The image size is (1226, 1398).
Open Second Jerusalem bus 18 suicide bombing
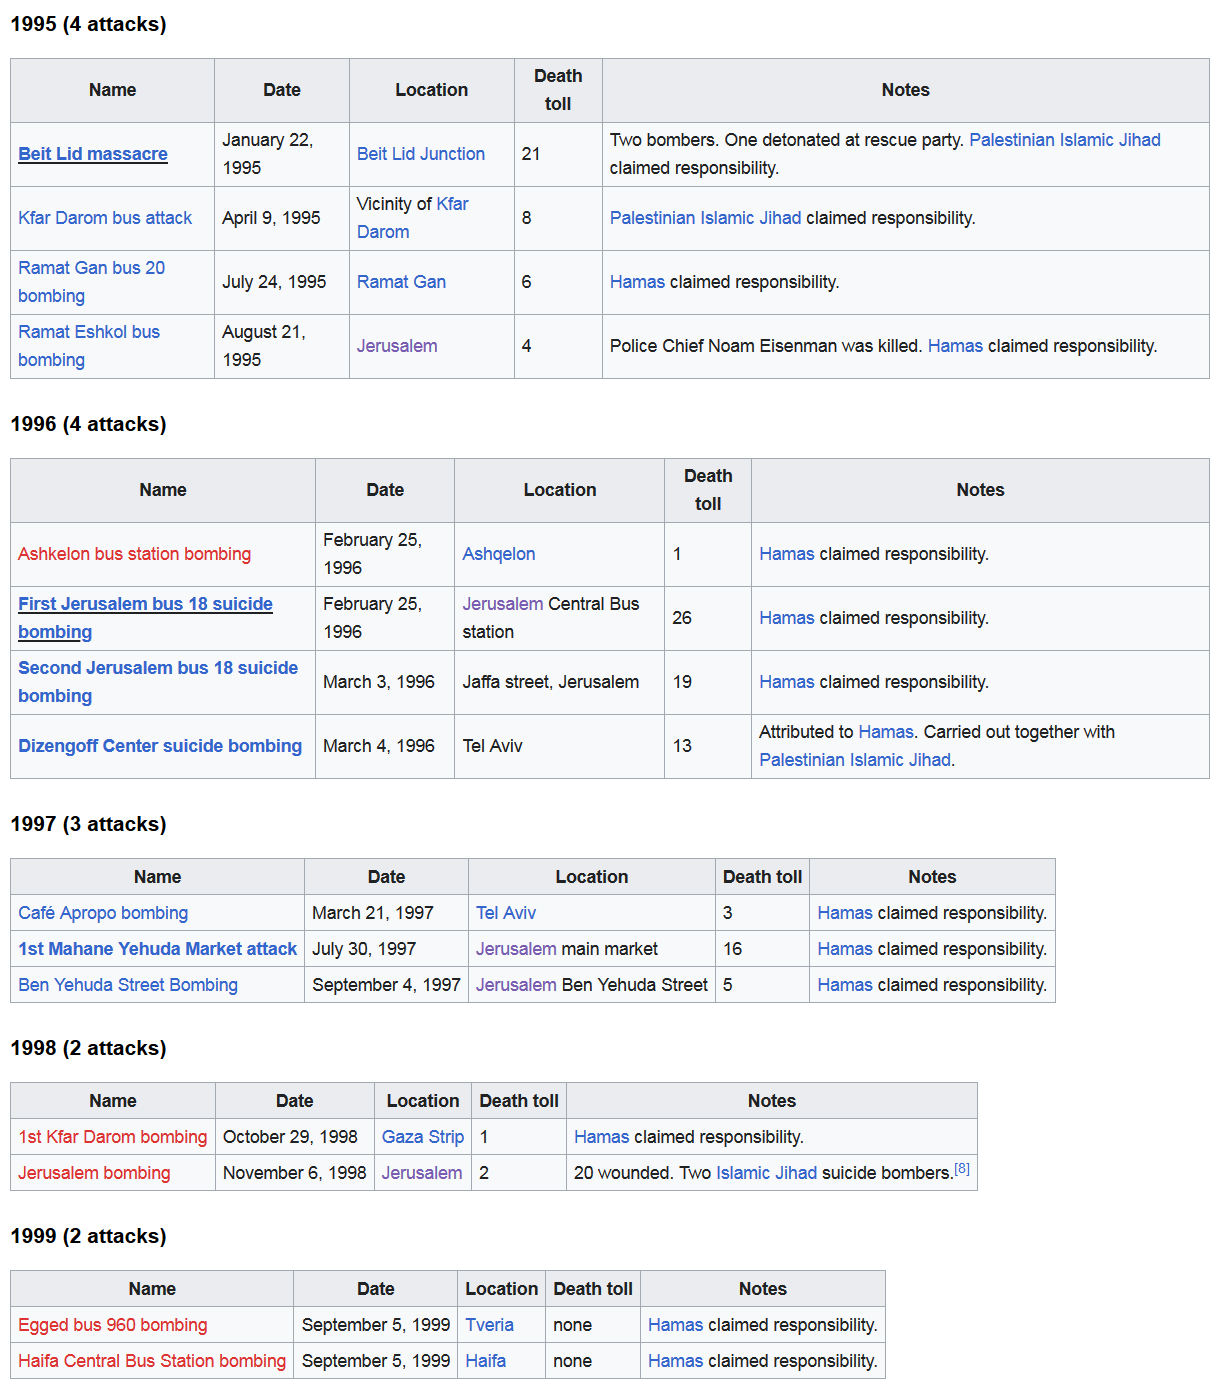coord(158,682)
